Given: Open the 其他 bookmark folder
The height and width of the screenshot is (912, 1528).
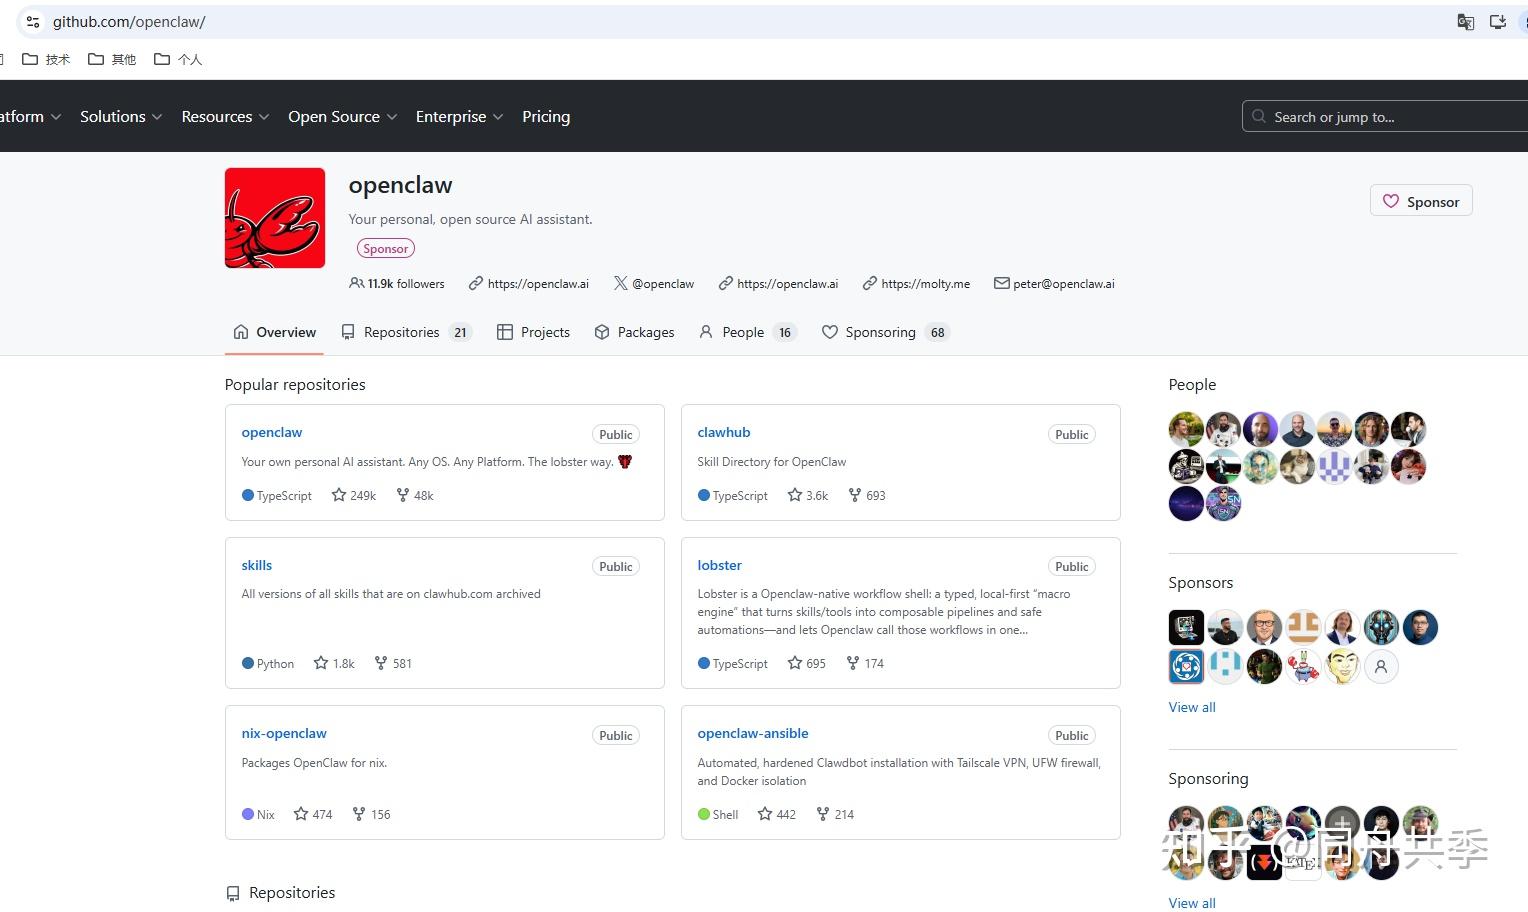Looking at the screenshot, I should [x=112, y=59].
